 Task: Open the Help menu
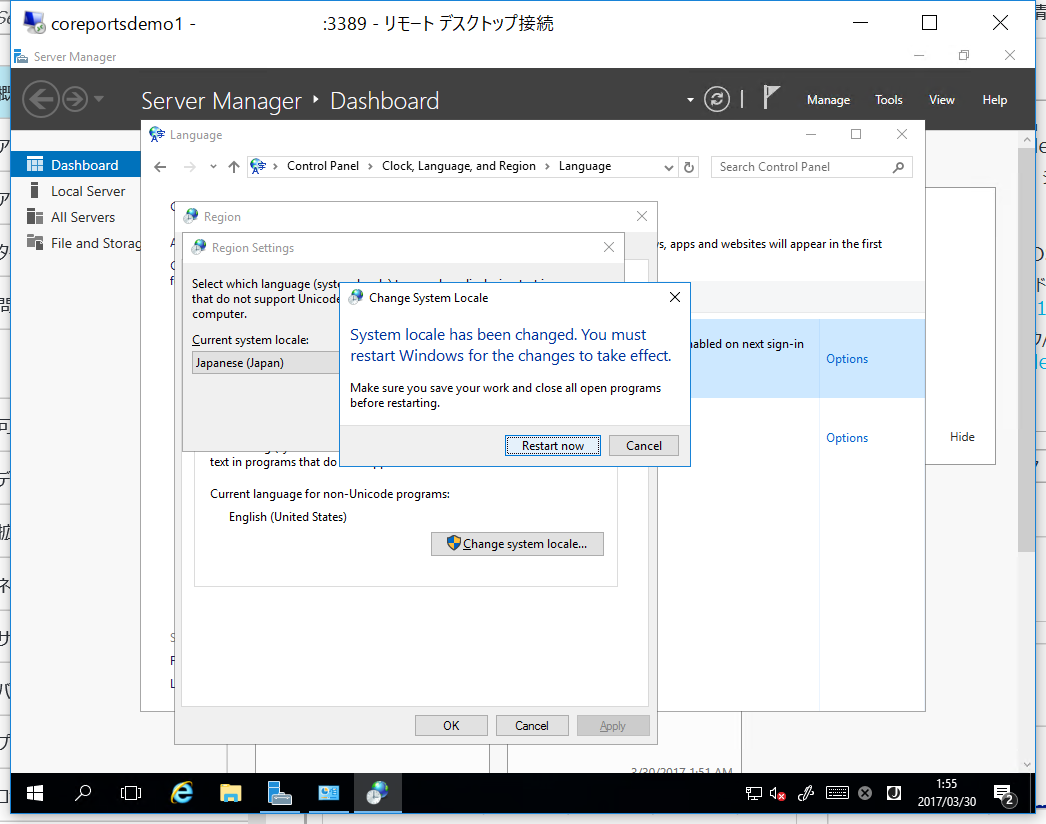click(x=995, y=100)
